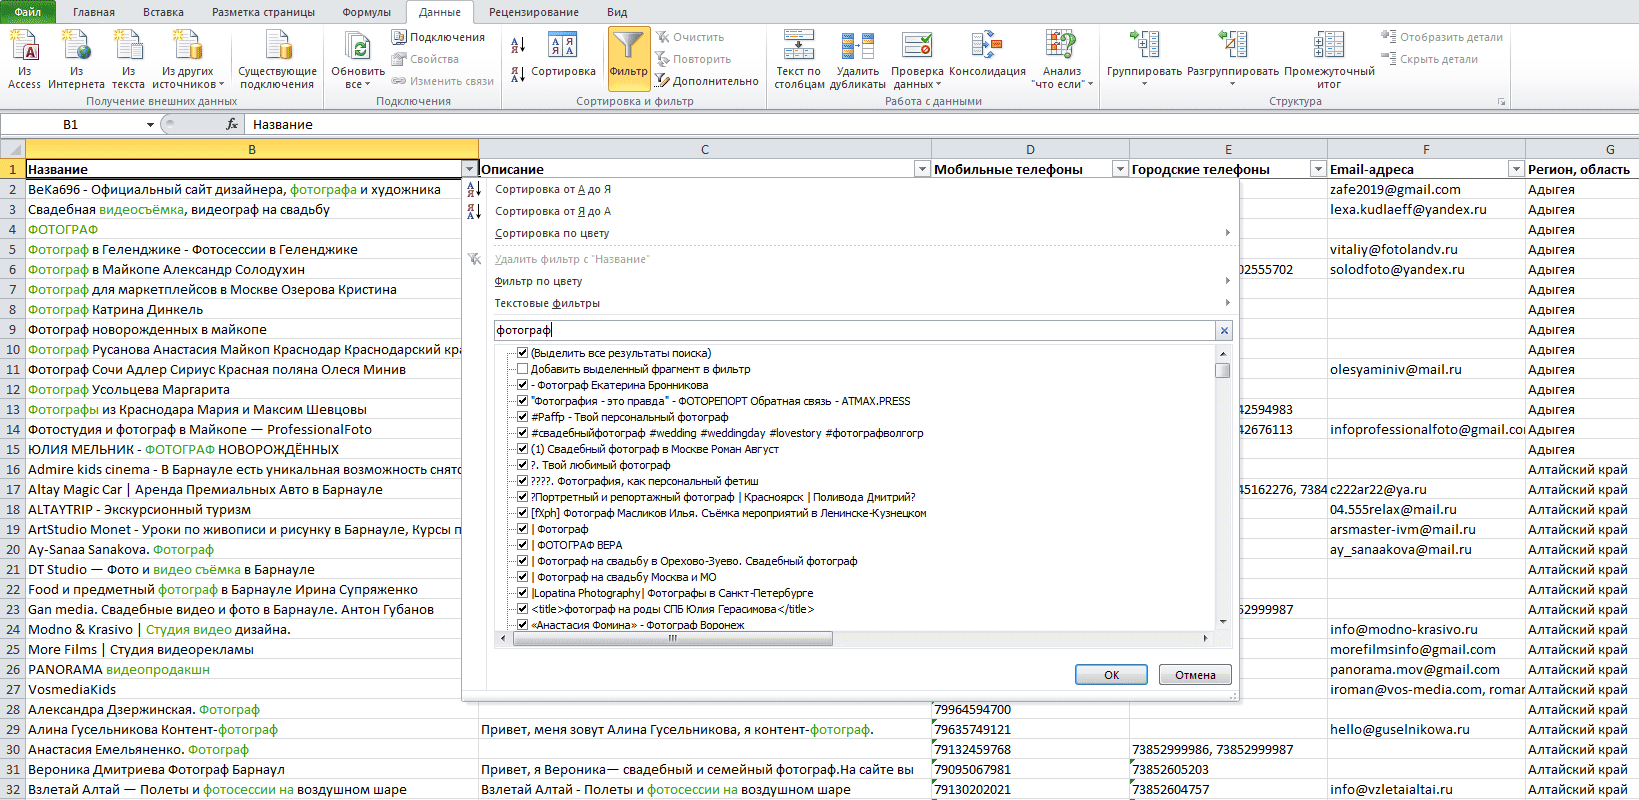The height and width of the screenshot is (800, 1639).
Task: Open Мобильные телефоны filter dropdown
Action: pos(1120,169)
